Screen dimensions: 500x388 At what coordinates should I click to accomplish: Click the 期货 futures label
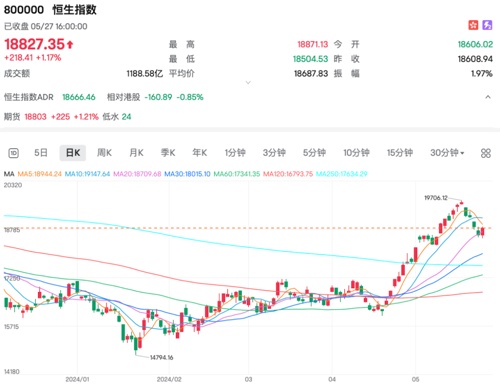point(12,117)
